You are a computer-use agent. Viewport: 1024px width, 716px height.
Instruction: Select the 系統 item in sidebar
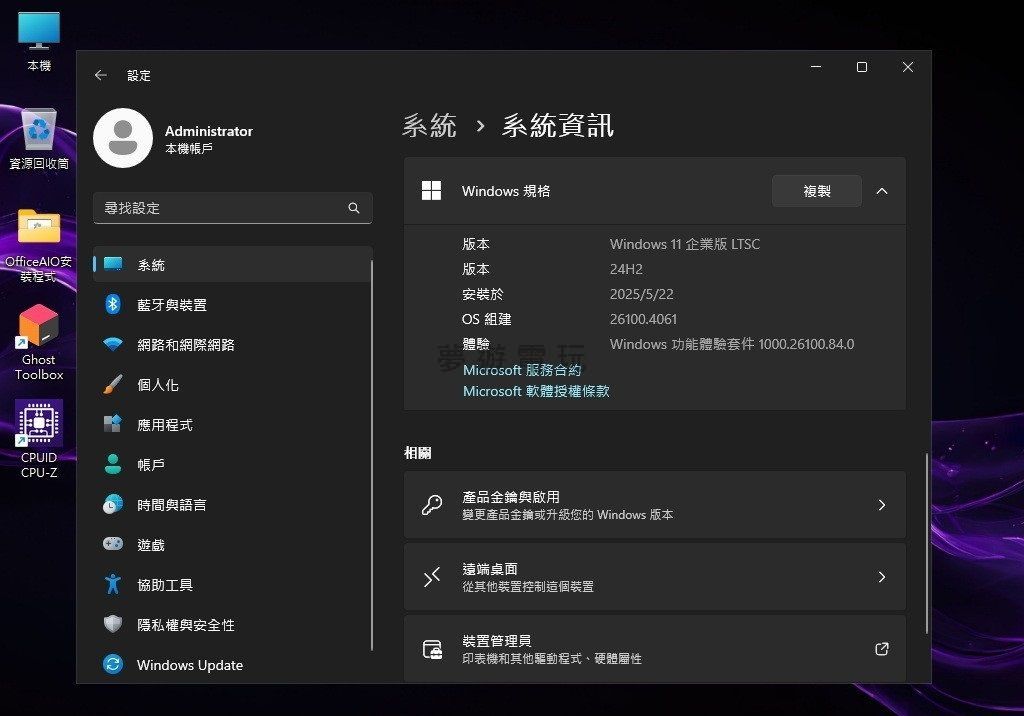point(151,265)
